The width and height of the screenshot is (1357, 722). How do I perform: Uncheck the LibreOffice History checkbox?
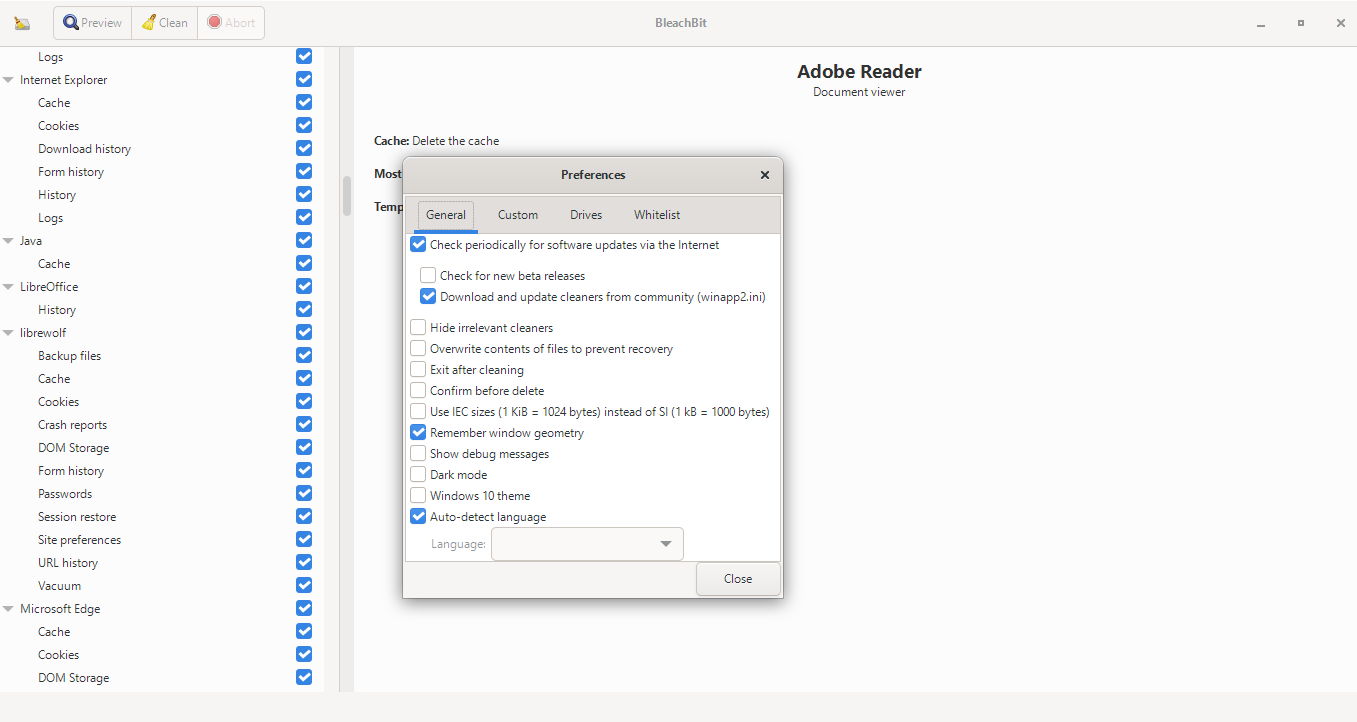pyautogui.click(x=304, y=309)
